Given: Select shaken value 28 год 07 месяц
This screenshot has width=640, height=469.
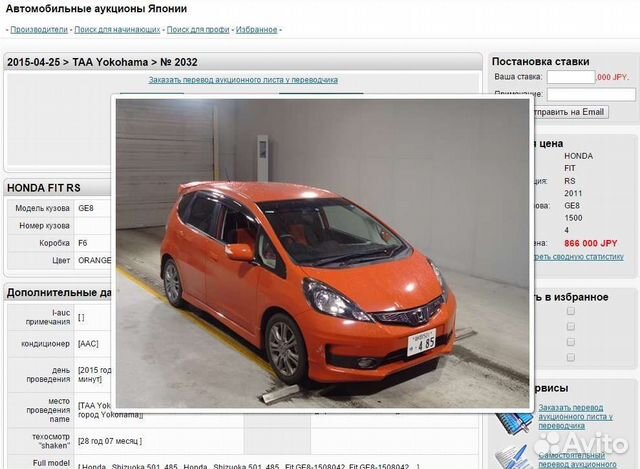Looking at the screenshot, I should pyautogui.click(x=110, y=441).
